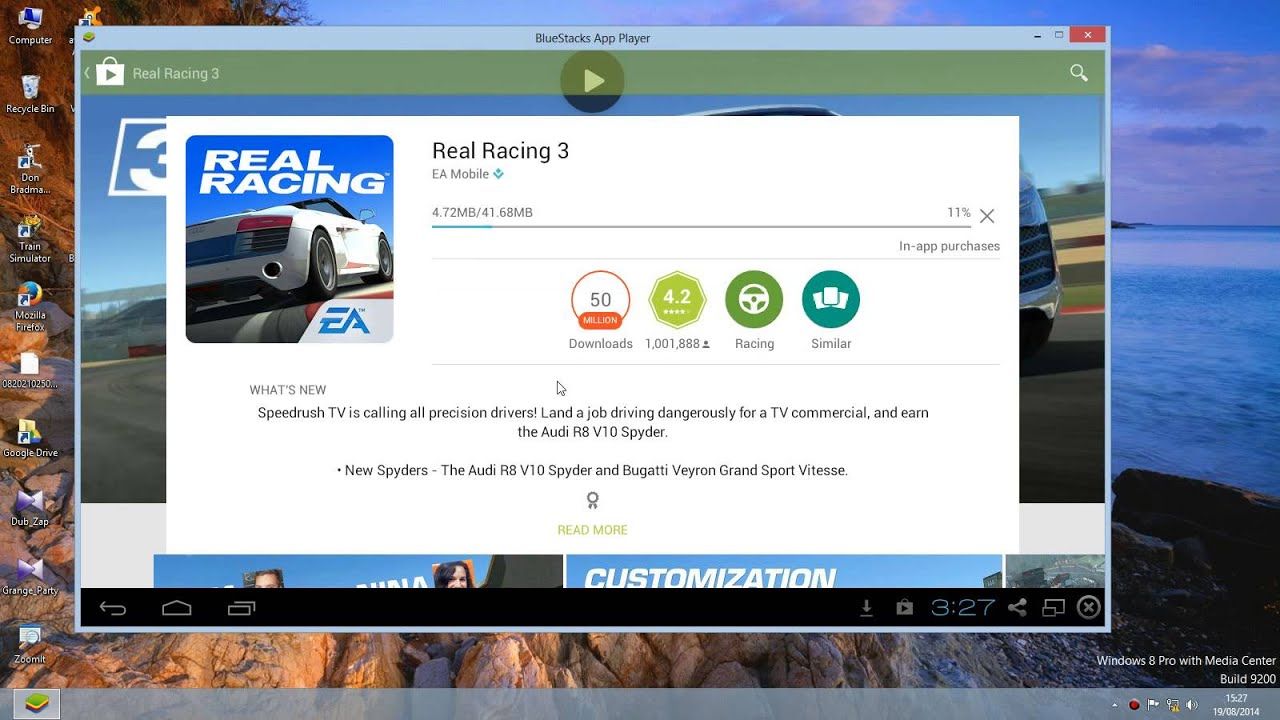This screenshot has width=1280, height=720.
Task: Launch Don Bradman desktop shortcut
Action: click(x=30, y=169)
